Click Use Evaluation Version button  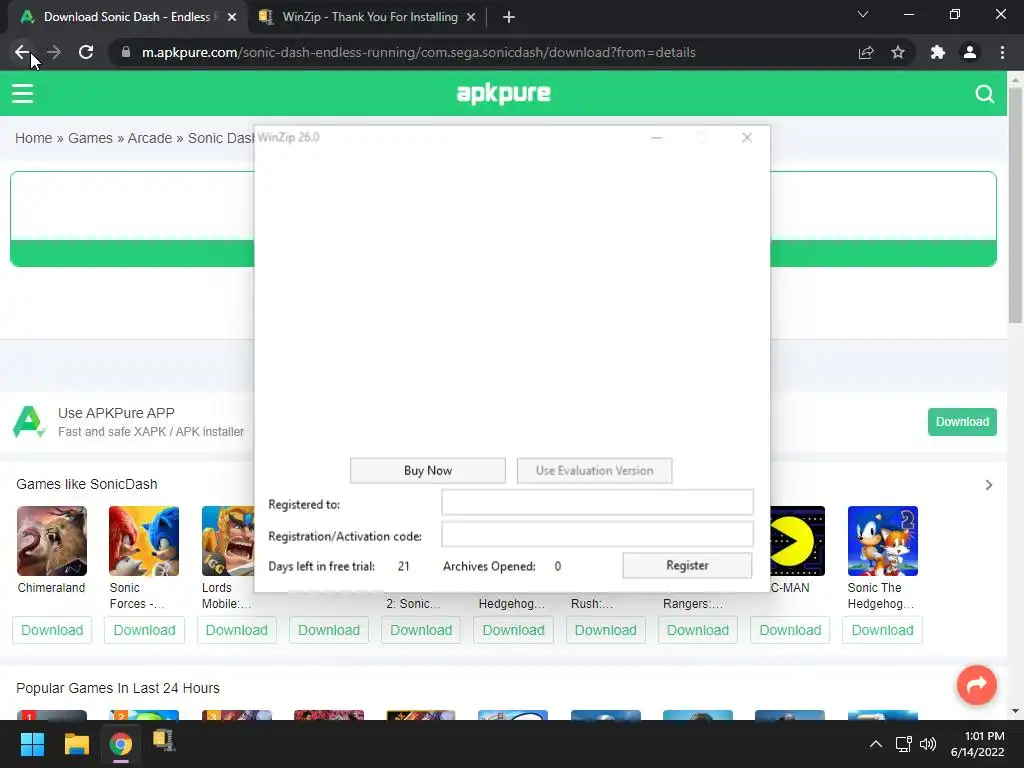594,470
